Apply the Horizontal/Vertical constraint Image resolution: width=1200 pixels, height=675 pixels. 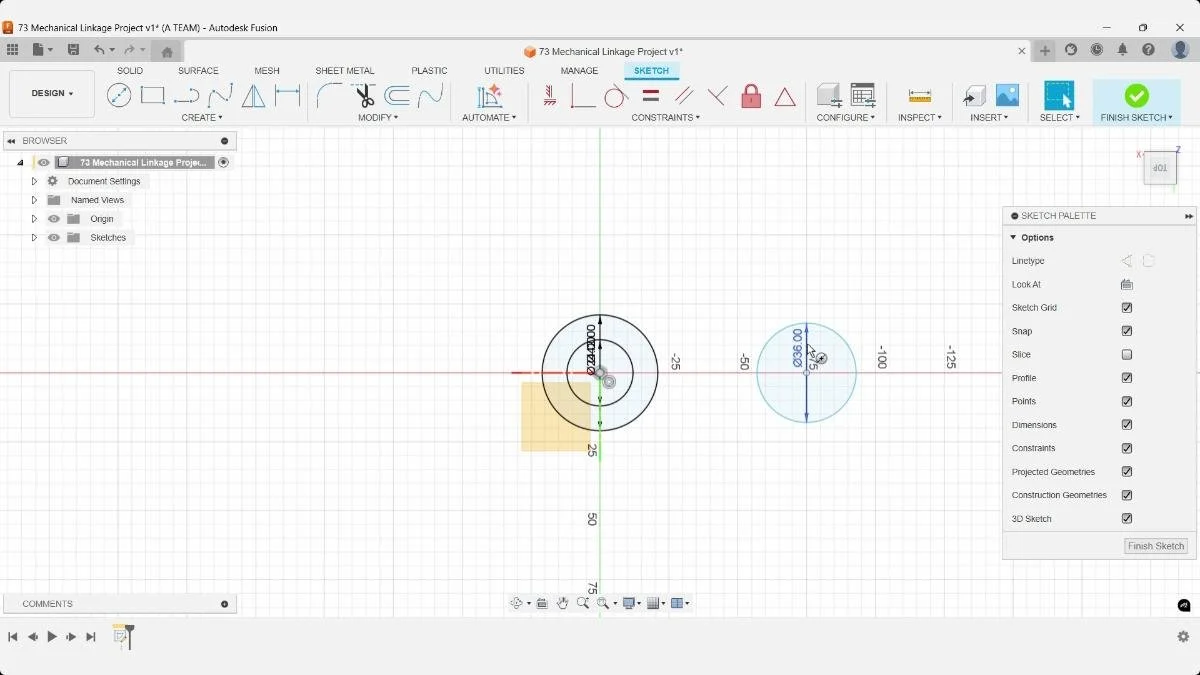tap(550, 95)
